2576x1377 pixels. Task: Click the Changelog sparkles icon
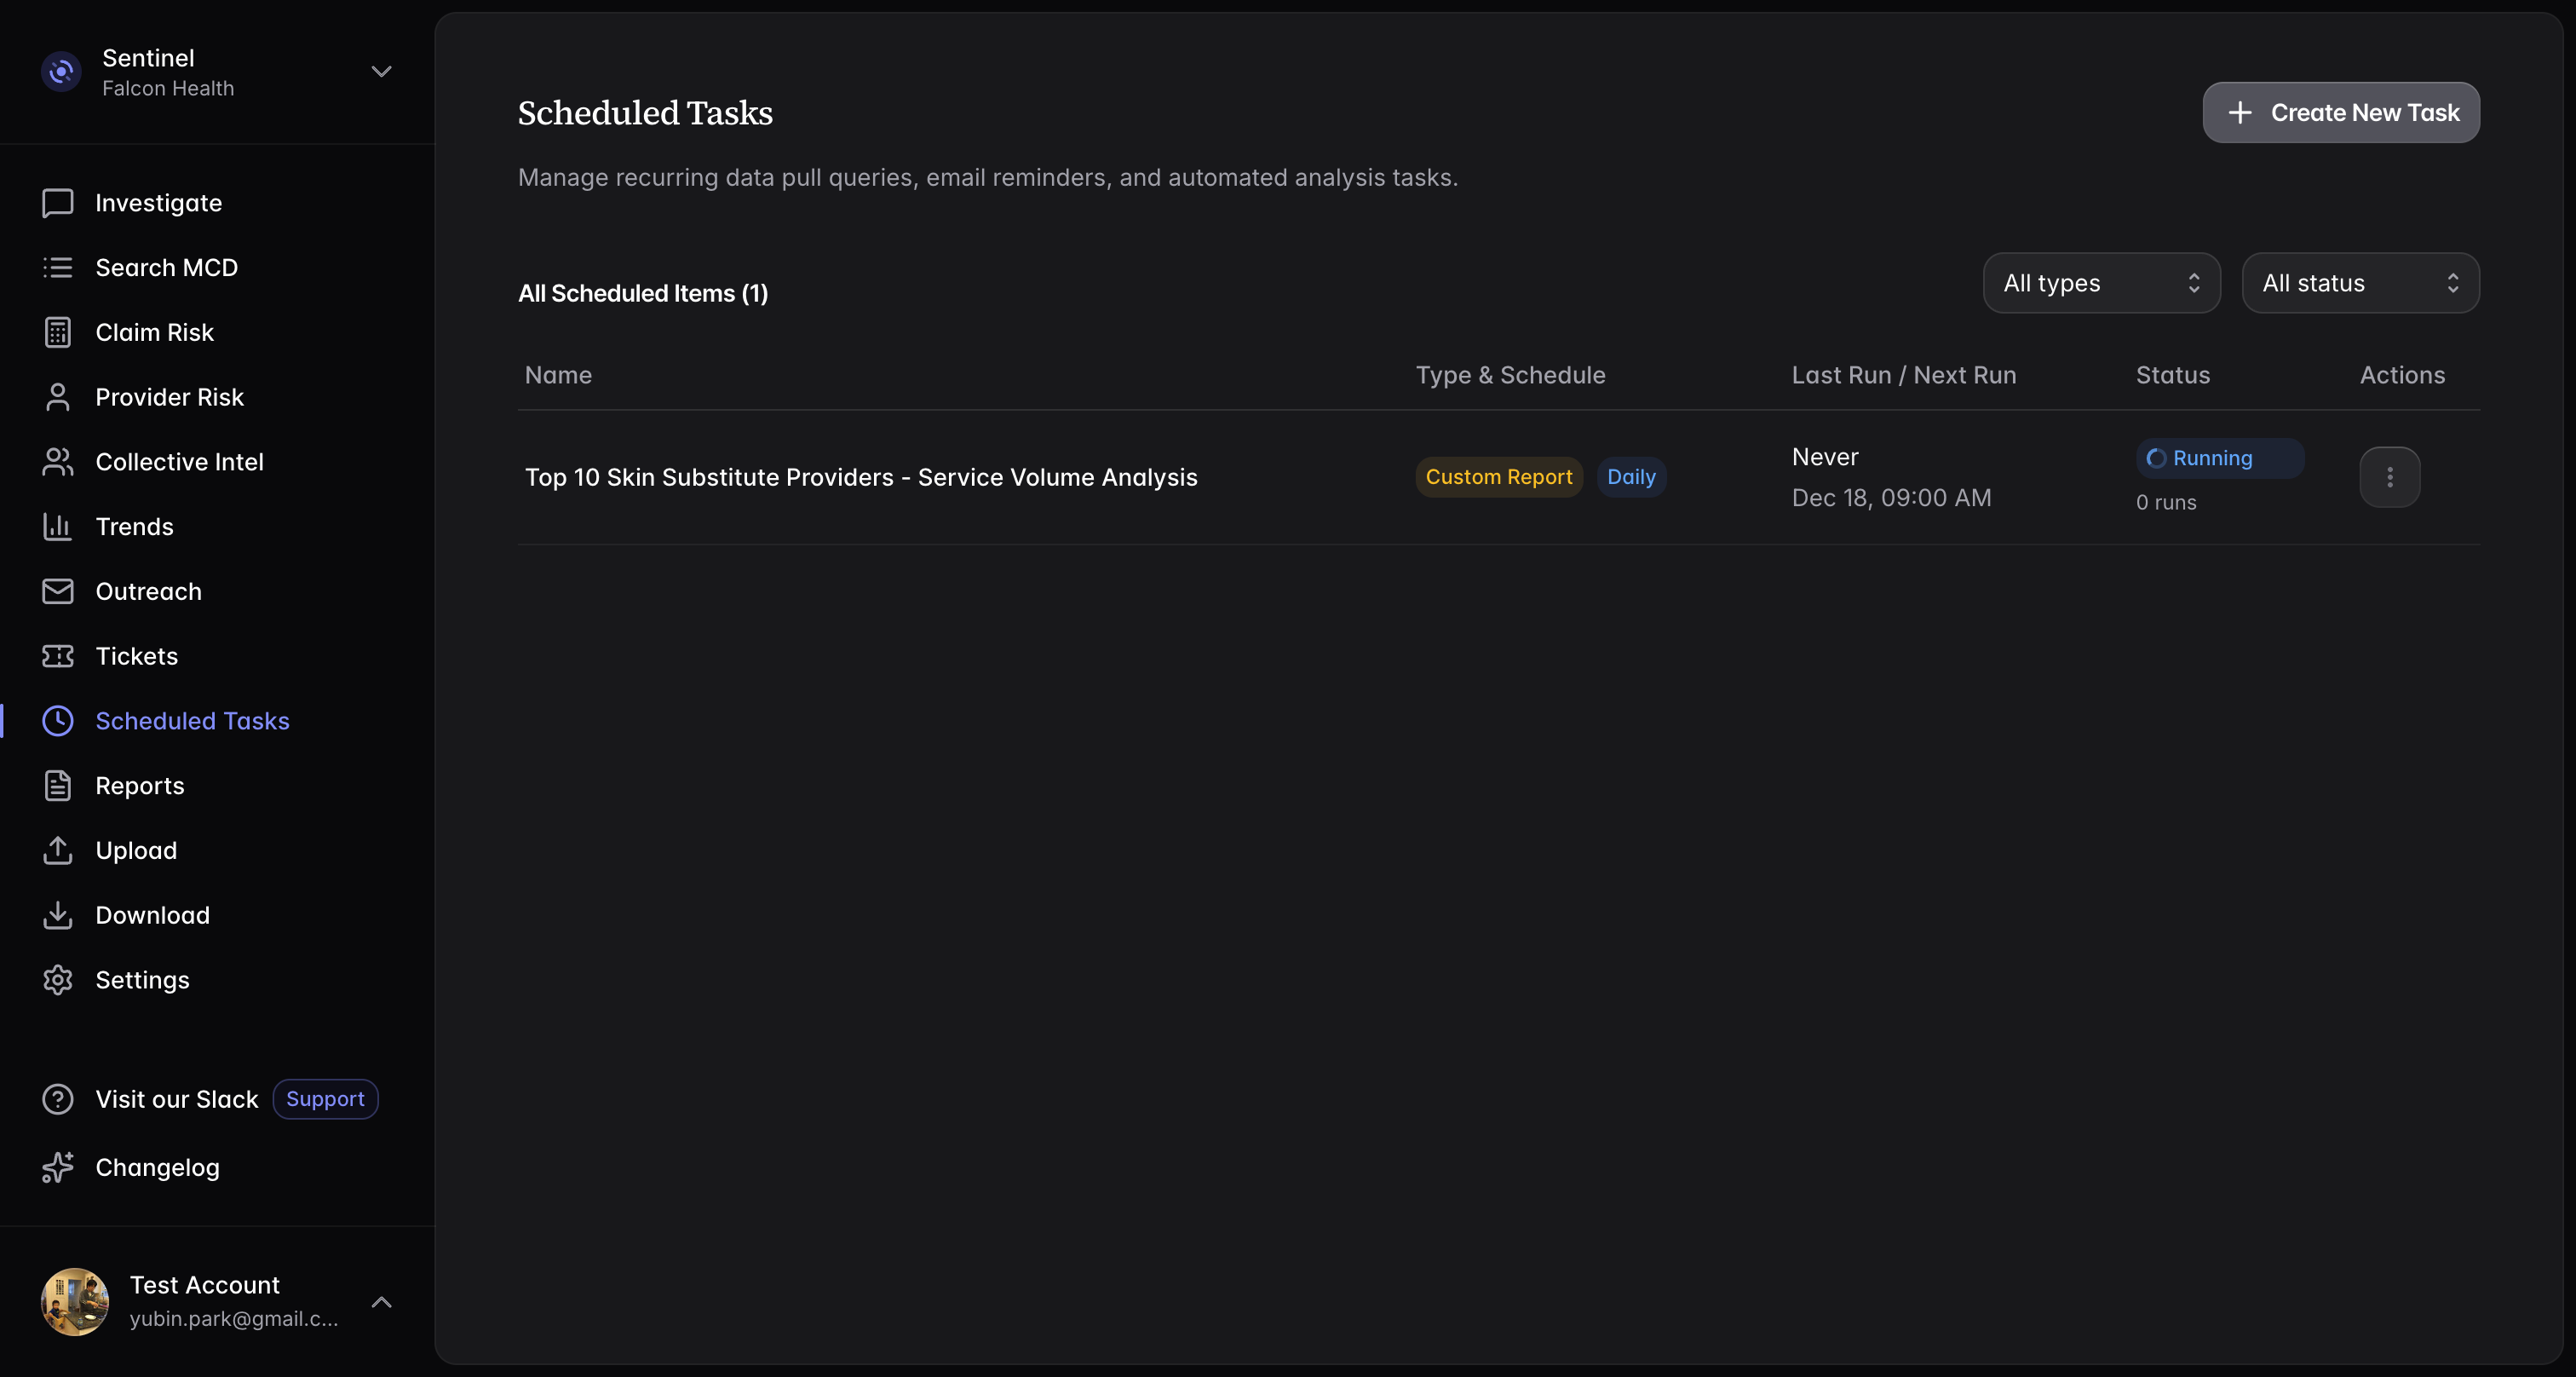click(x=57, y=1167)
